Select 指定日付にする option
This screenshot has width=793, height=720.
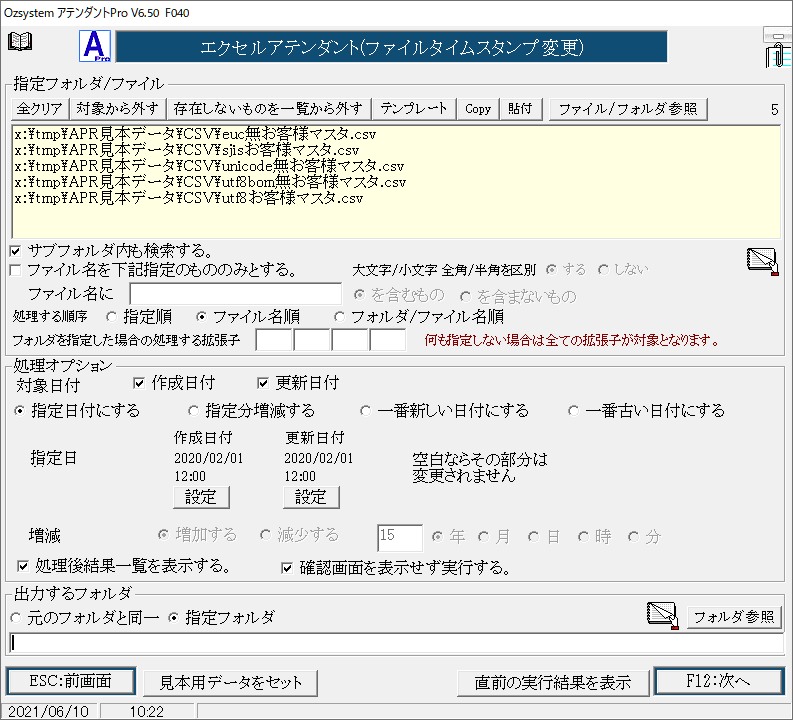tap(19, 411)
